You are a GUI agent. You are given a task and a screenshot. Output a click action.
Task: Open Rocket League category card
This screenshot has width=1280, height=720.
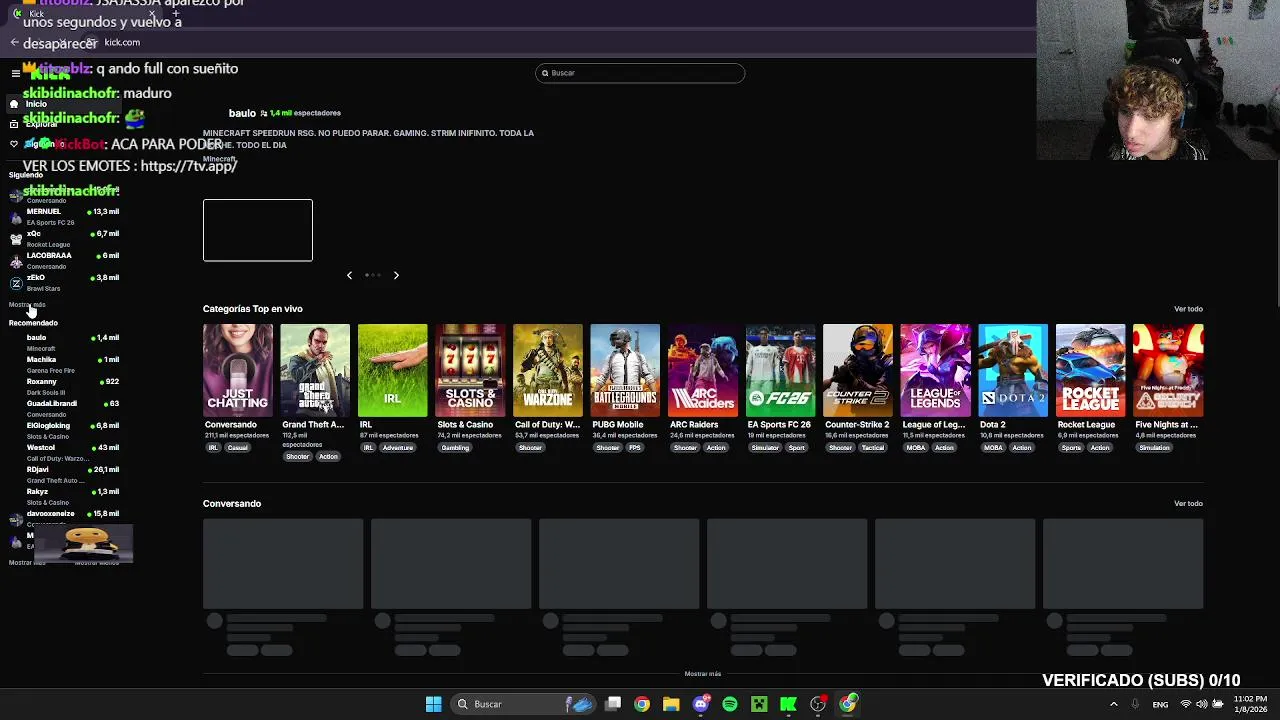tap(1090, 370)
